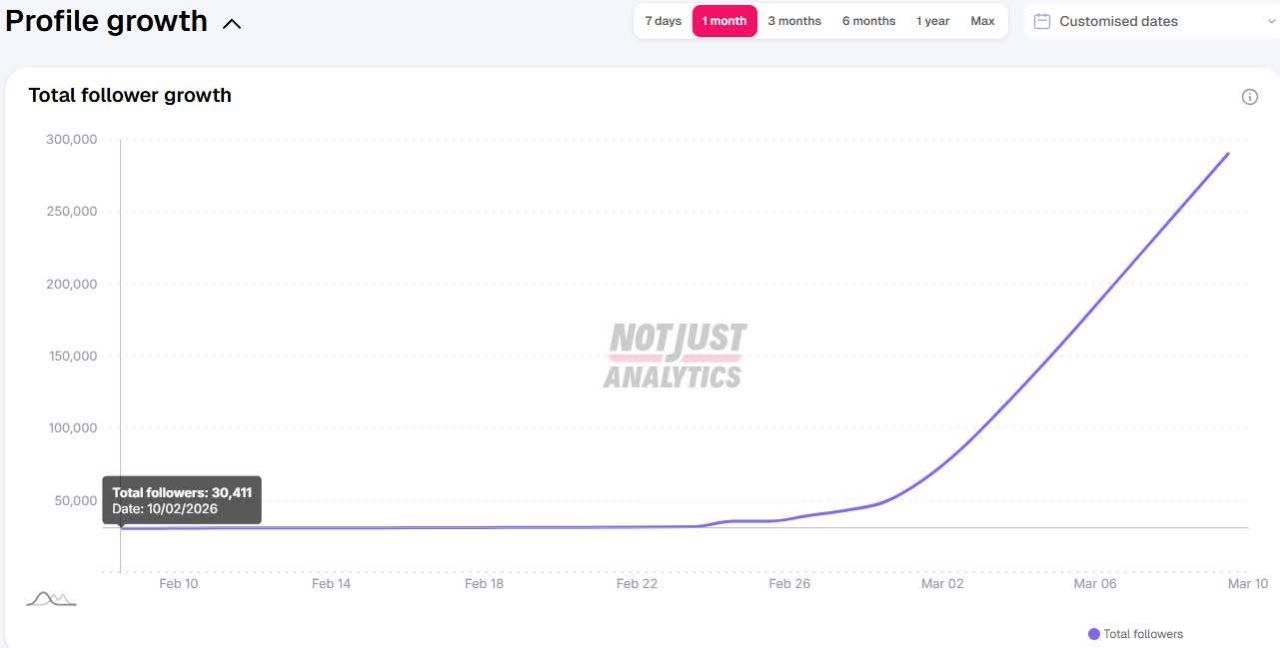Click the Feb 26 x-axis label
This screenshot has width=1280, height=648.
[789, 584]
